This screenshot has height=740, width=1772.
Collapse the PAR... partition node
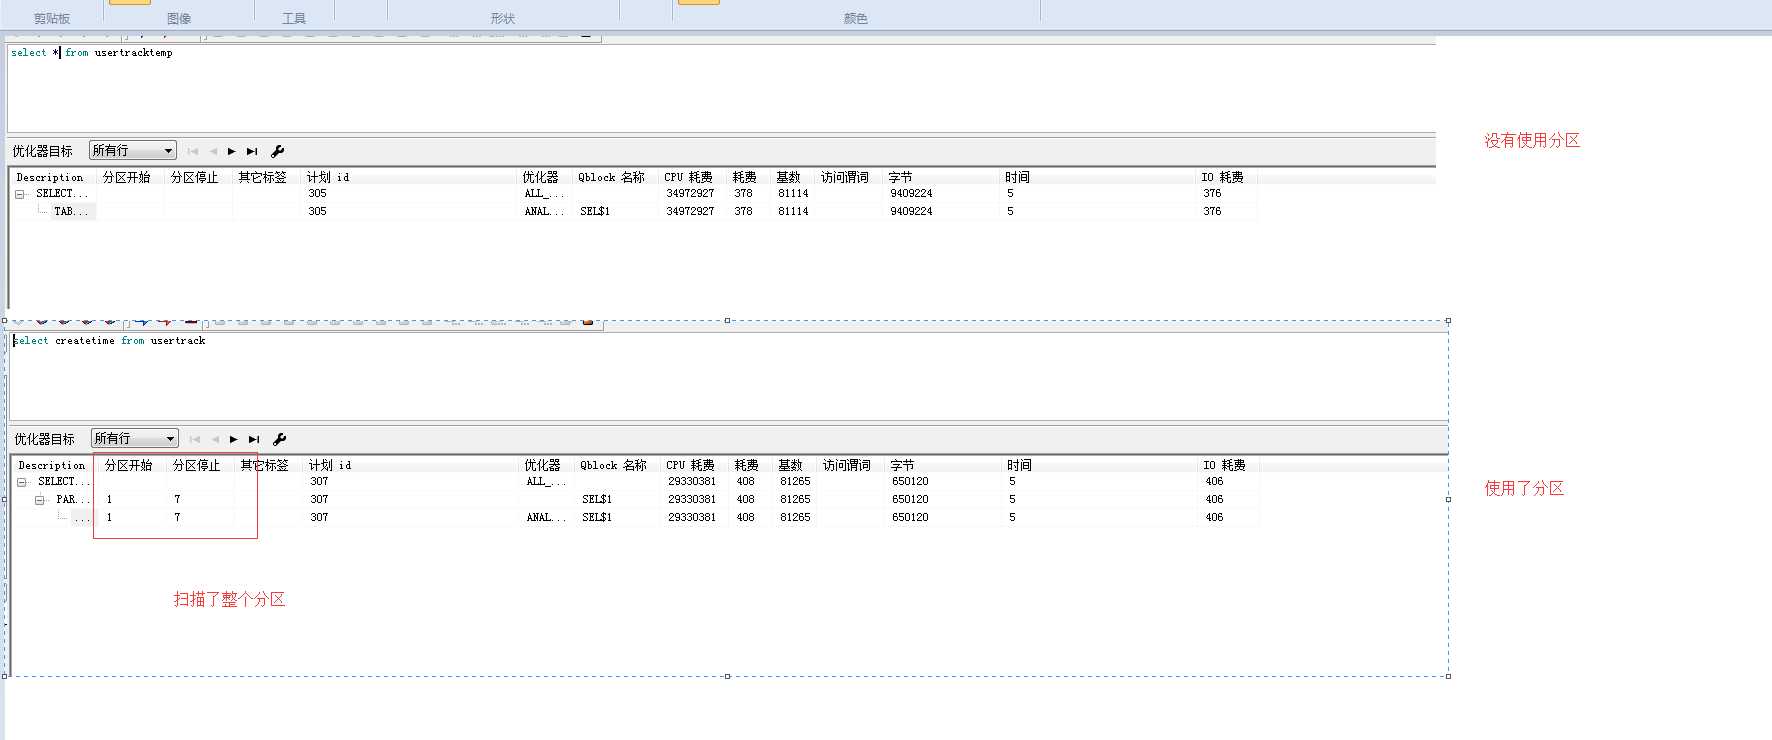40,500
